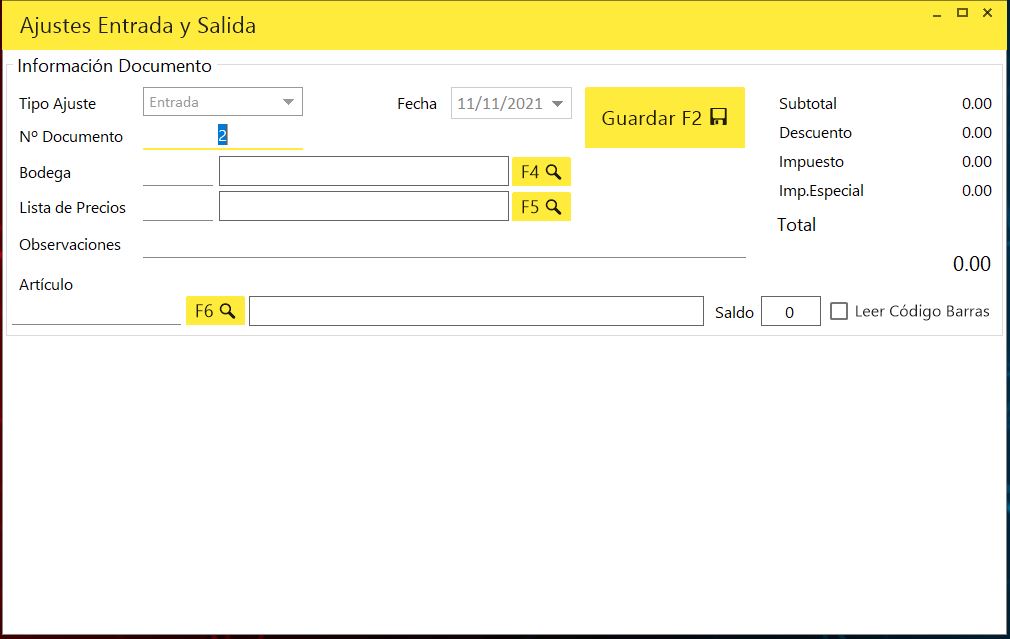Click the Artículo code input field
This screenshot has height=639, width=1010.
[x=96, y=311]
